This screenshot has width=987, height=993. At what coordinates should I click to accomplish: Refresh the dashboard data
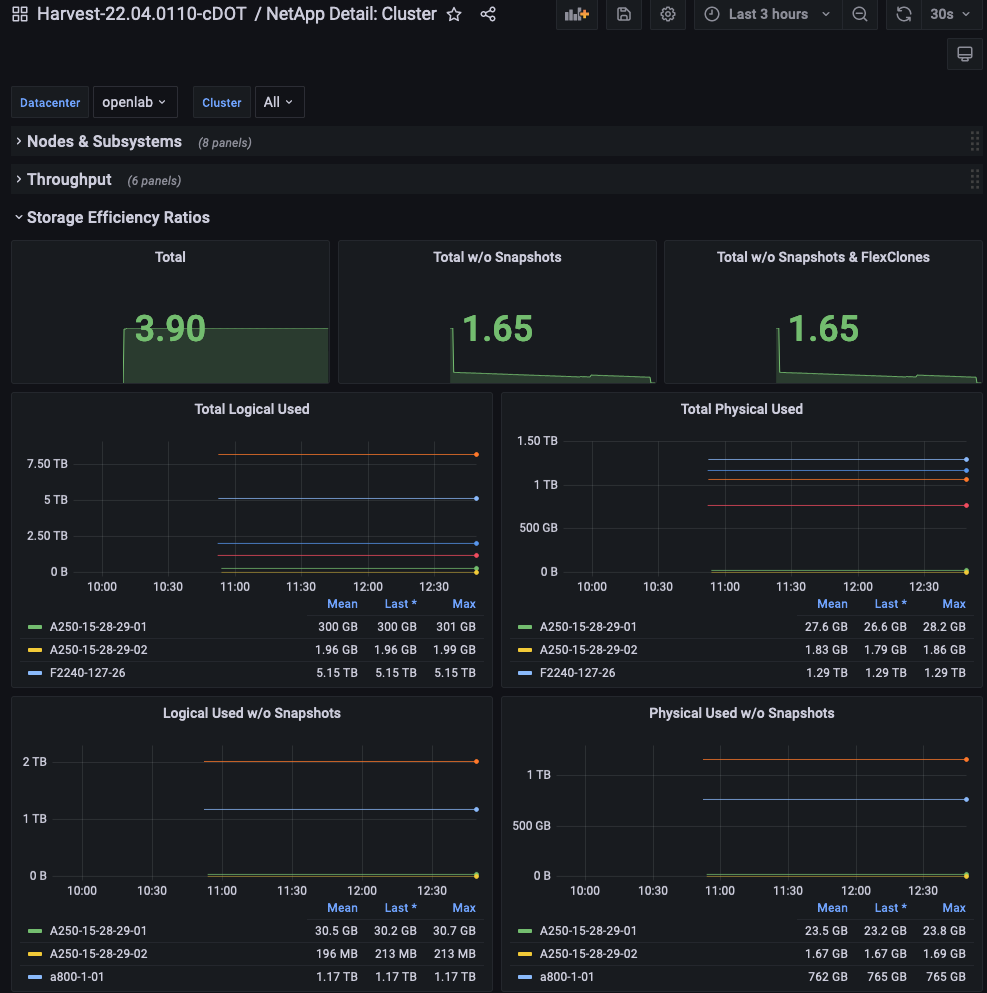(904, 14)
